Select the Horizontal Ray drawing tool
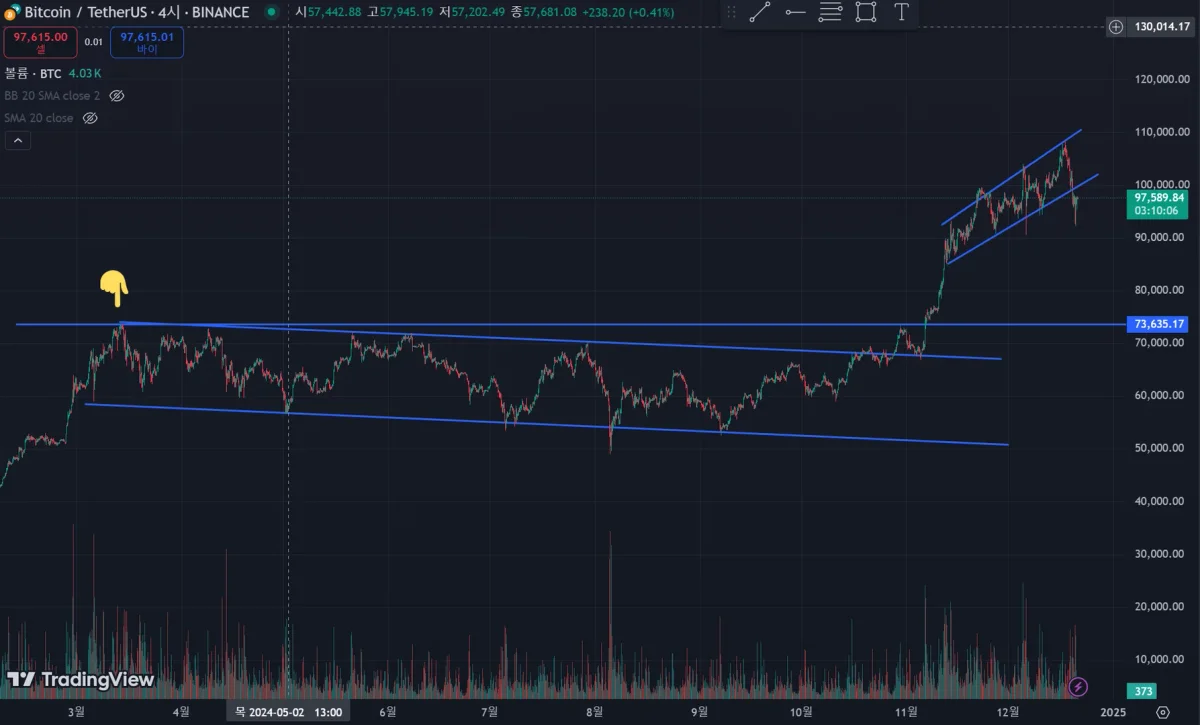This screenshot has width=1200, height=725. click(795, 13)
